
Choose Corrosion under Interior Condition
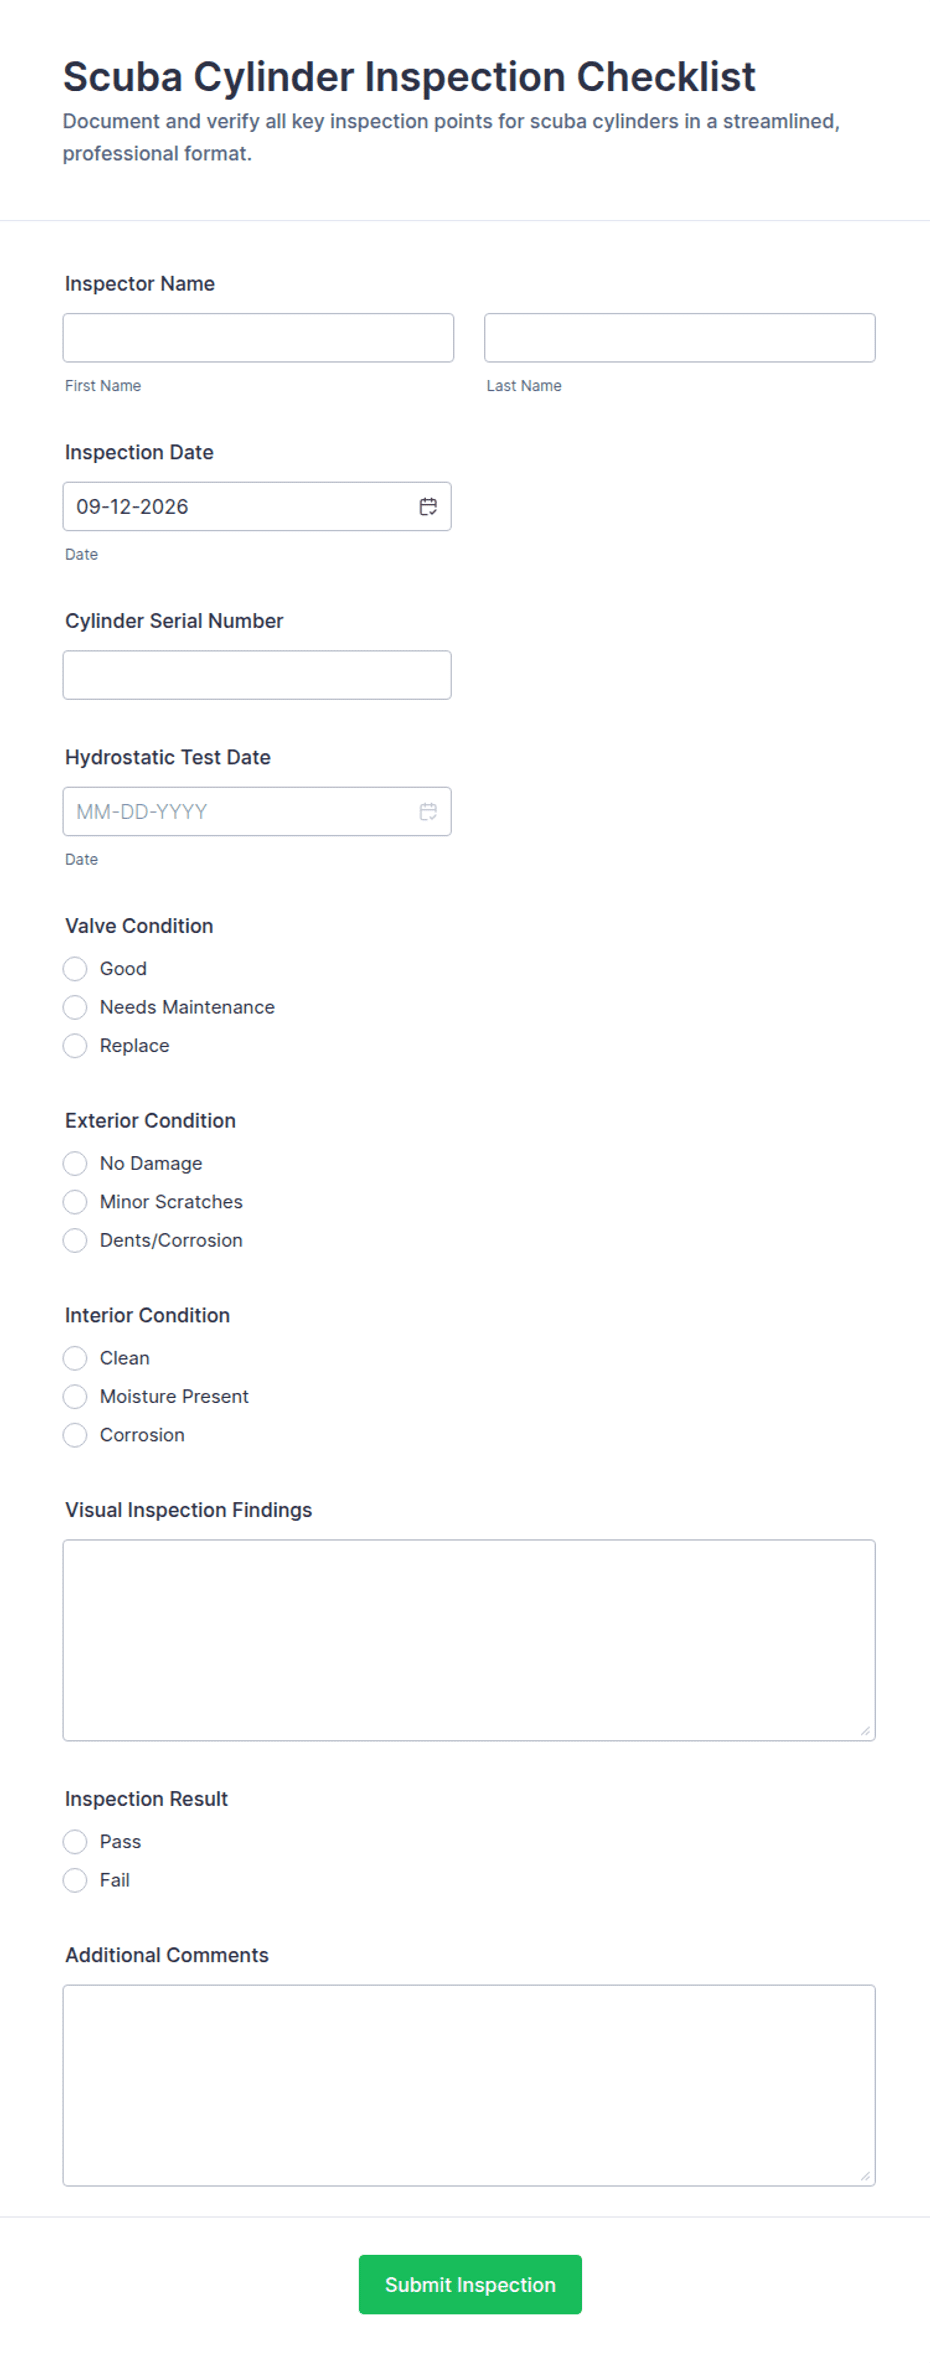point(75,1435)
